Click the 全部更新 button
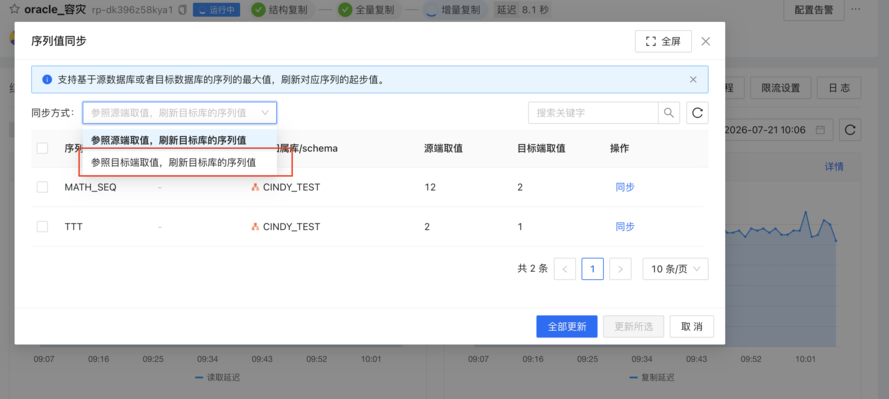This screenshot has height=399, width=889. [567, 326]
